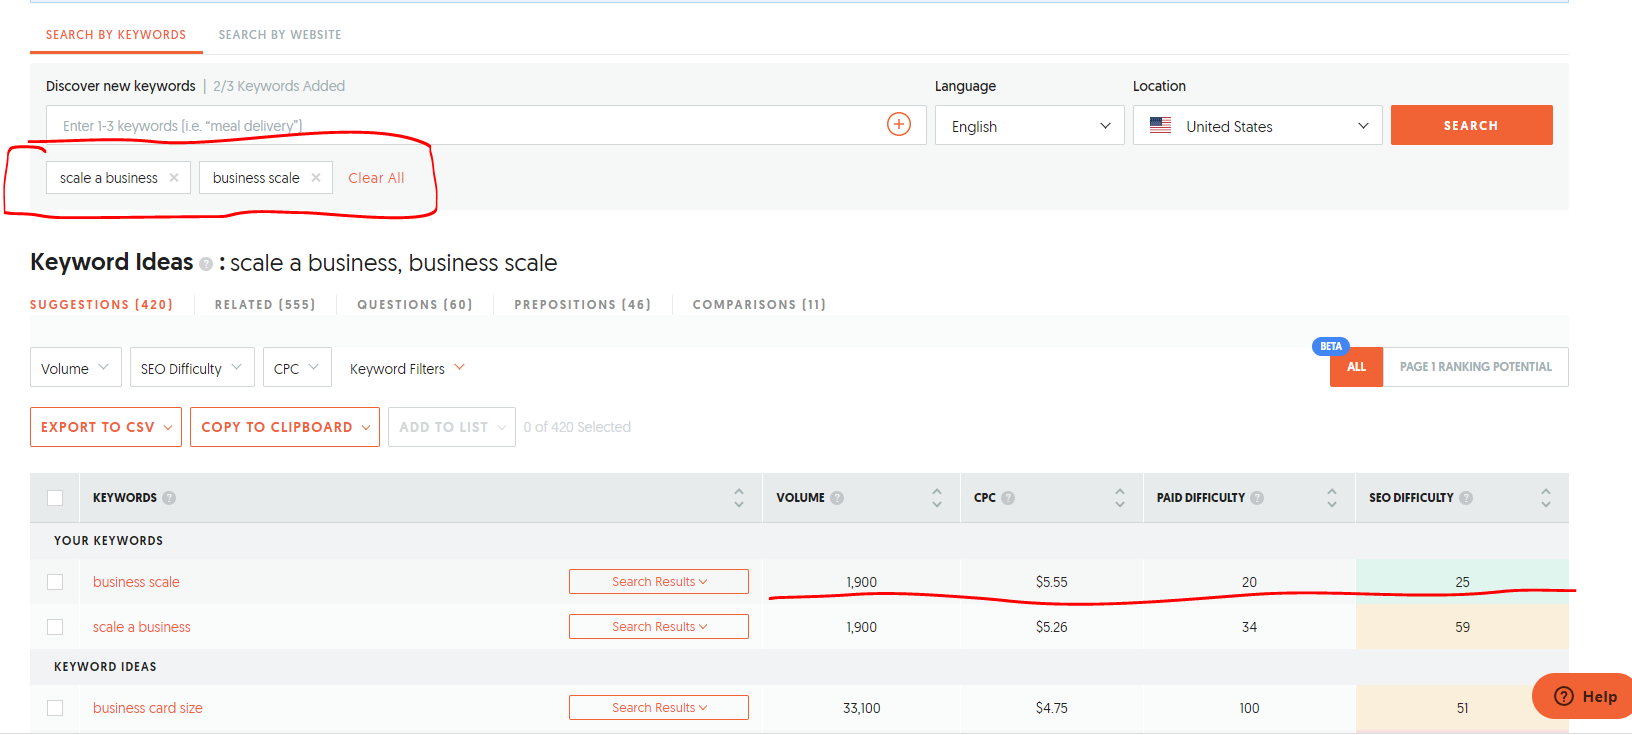Open the Language dropdown set to English

point(1030,126)
